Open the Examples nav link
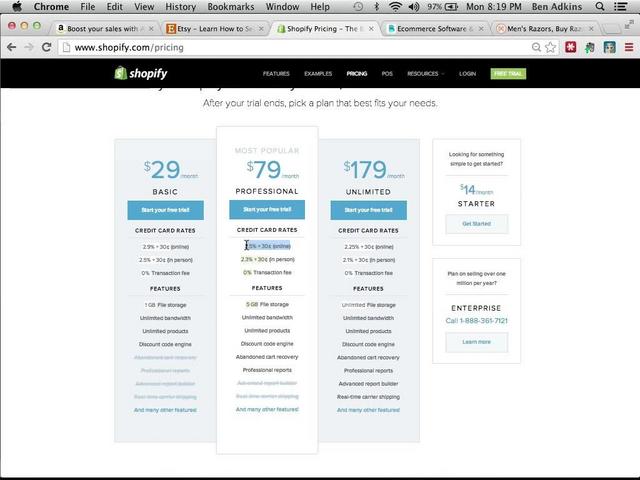 pos(318,74)
